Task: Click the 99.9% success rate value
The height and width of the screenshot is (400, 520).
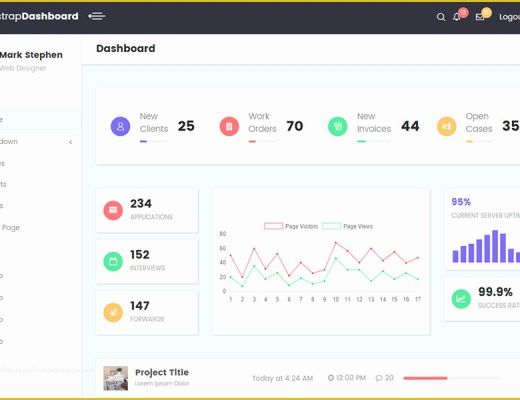Action: [x=495, y=292]
